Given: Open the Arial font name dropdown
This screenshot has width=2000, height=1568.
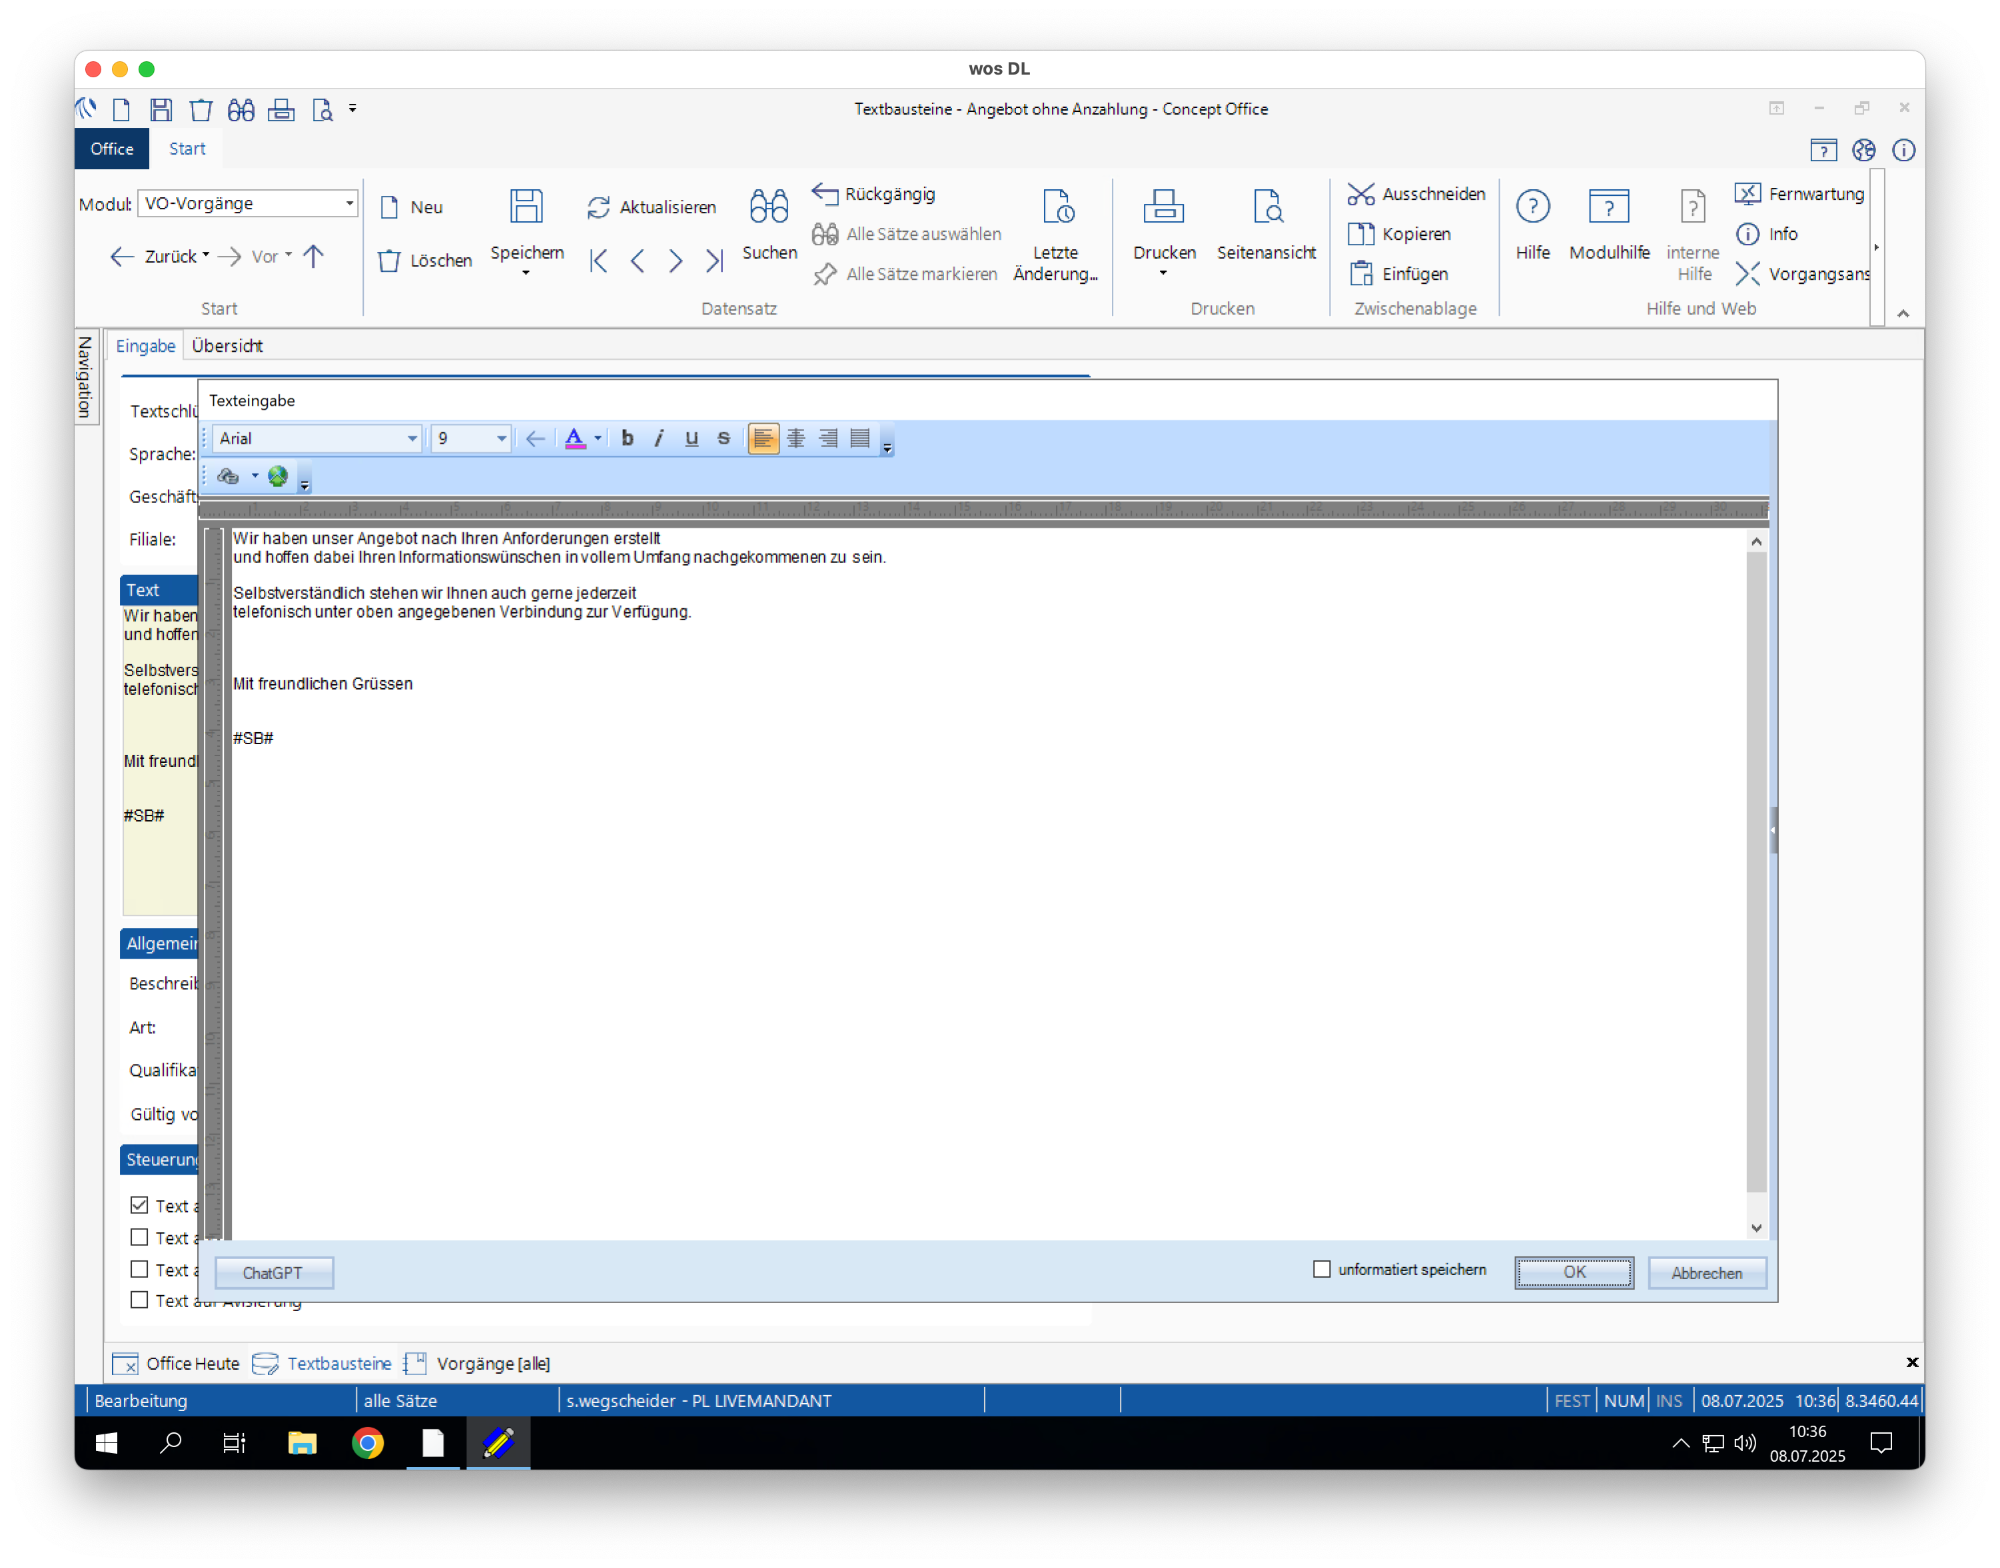Looking at the screenshot, I should coord(412,438).
